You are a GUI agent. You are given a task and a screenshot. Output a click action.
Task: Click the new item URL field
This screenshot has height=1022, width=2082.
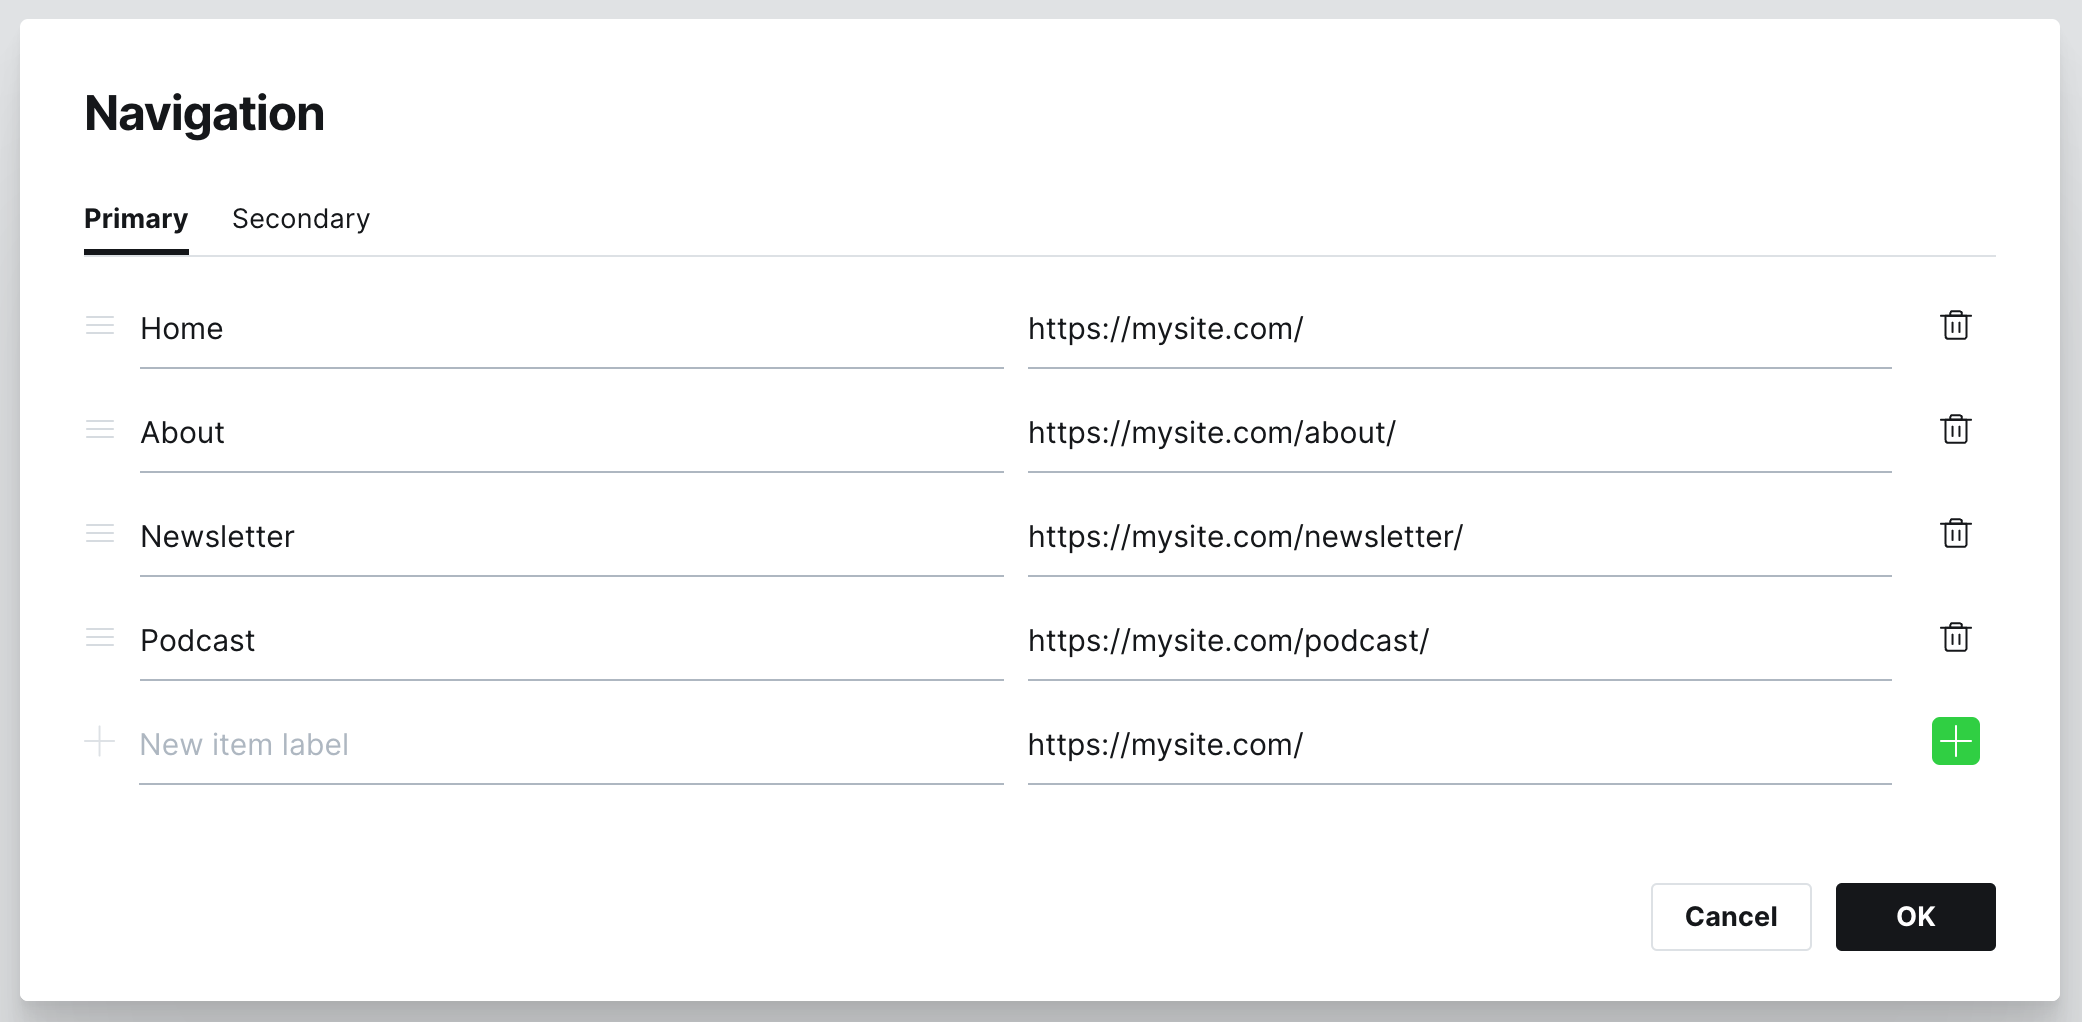pyautogui.click(x=1459, y=745)
